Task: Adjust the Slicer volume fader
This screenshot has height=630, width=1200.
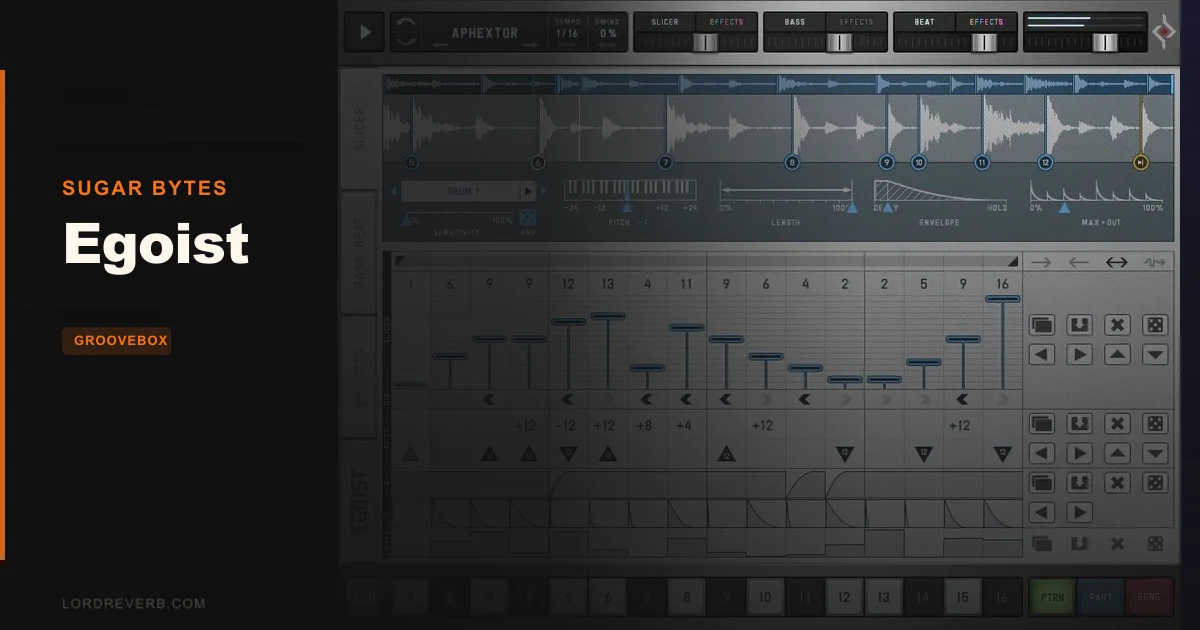Action: click(706, 42)
